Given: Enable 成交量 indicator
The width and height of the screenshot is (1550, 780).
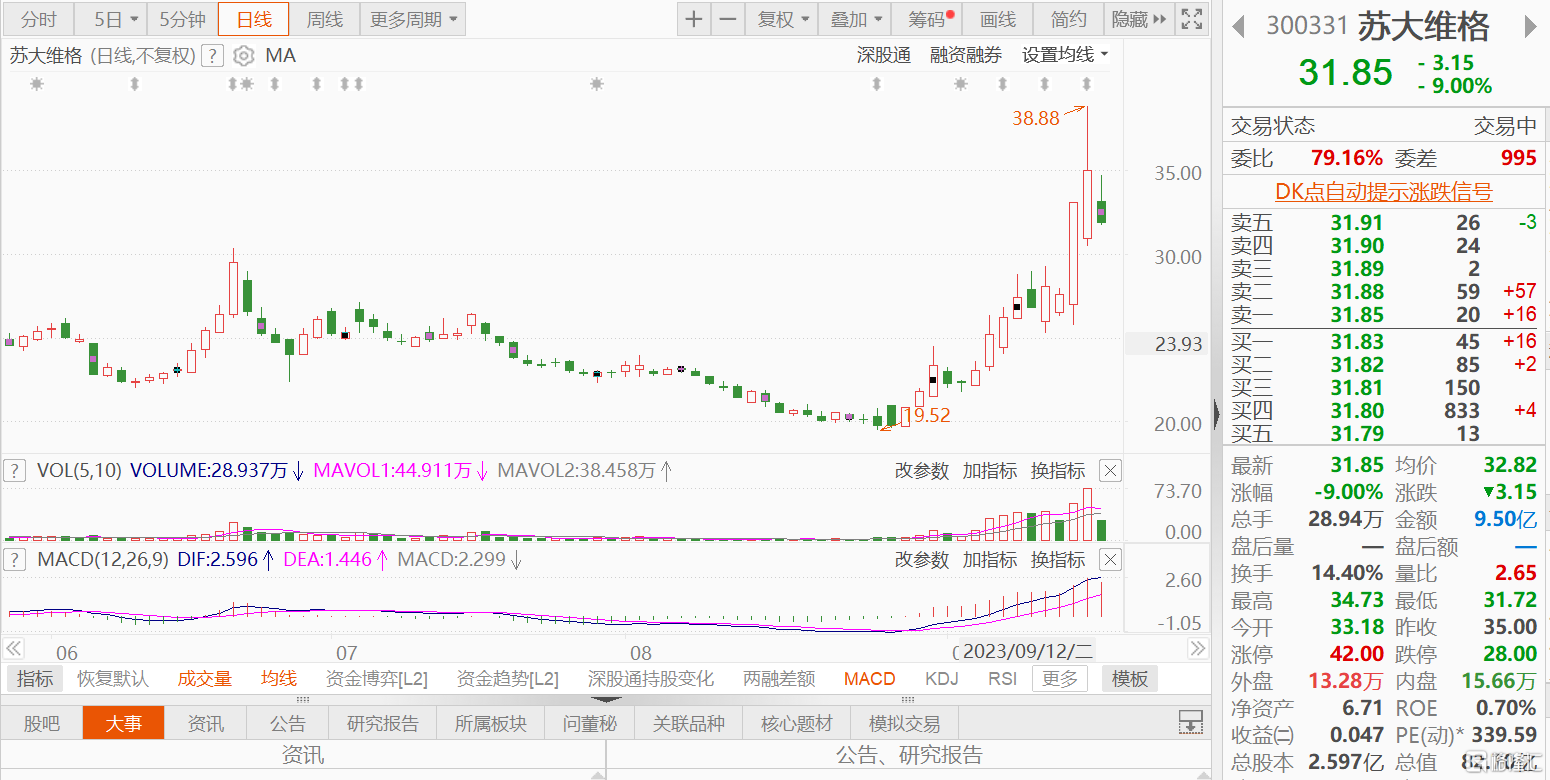Looking at the screenshot, I should pos(205,679).
